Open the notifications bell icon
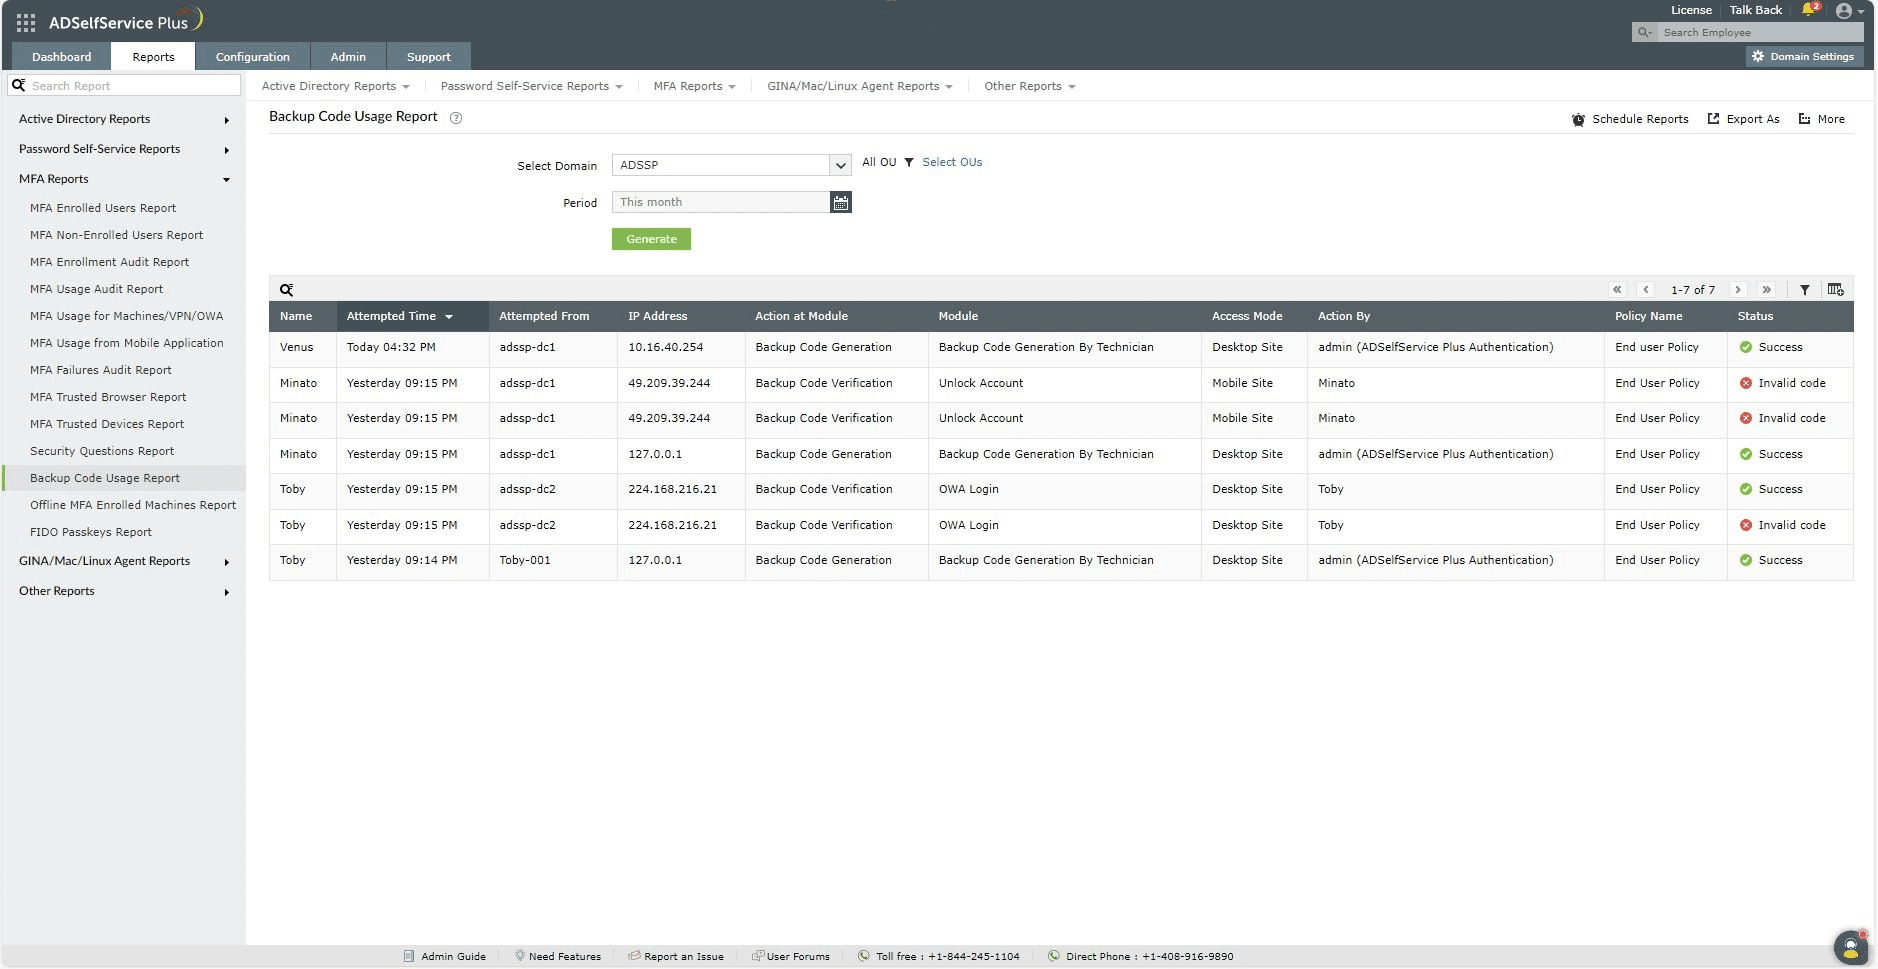The image size is (1878, 969). click(x=1809, y=10)
